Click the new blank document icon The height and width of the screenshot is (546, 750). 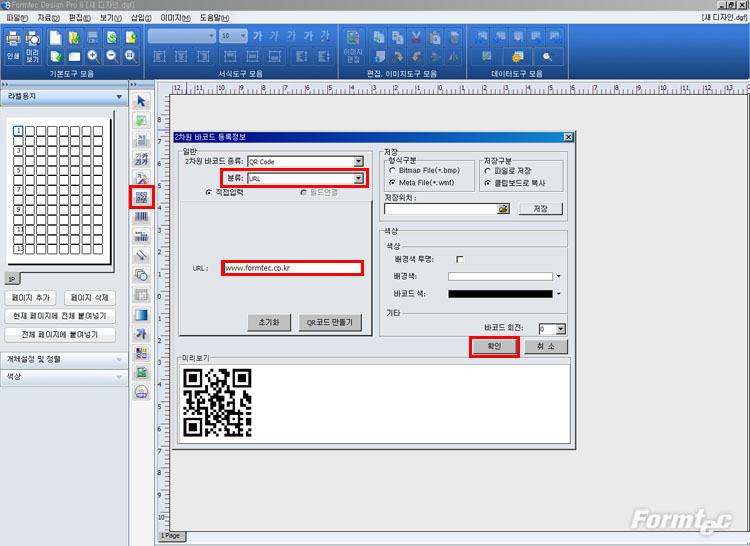click(x=55, y=37)
